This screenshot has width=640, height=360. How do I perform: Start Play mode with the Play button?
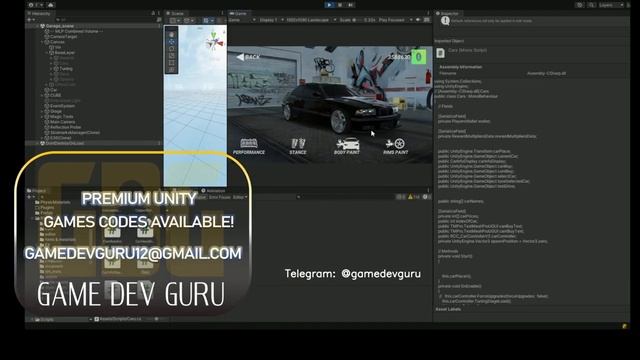click(329, 5)
